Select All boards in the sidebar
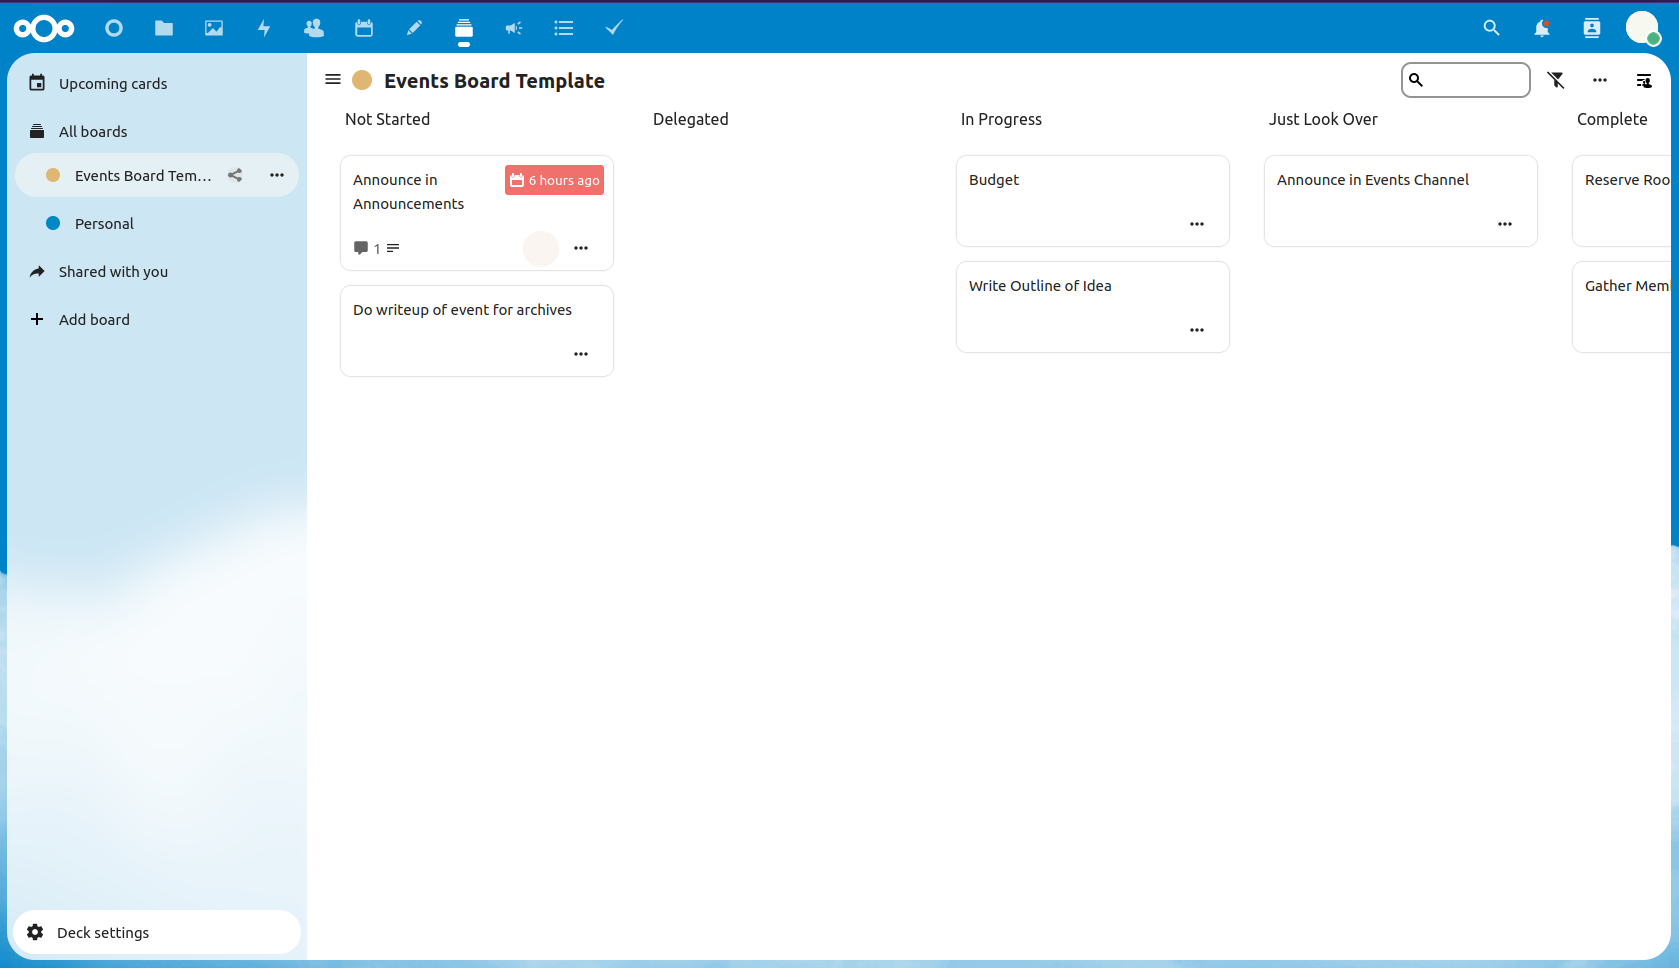 tap(93, 131)
